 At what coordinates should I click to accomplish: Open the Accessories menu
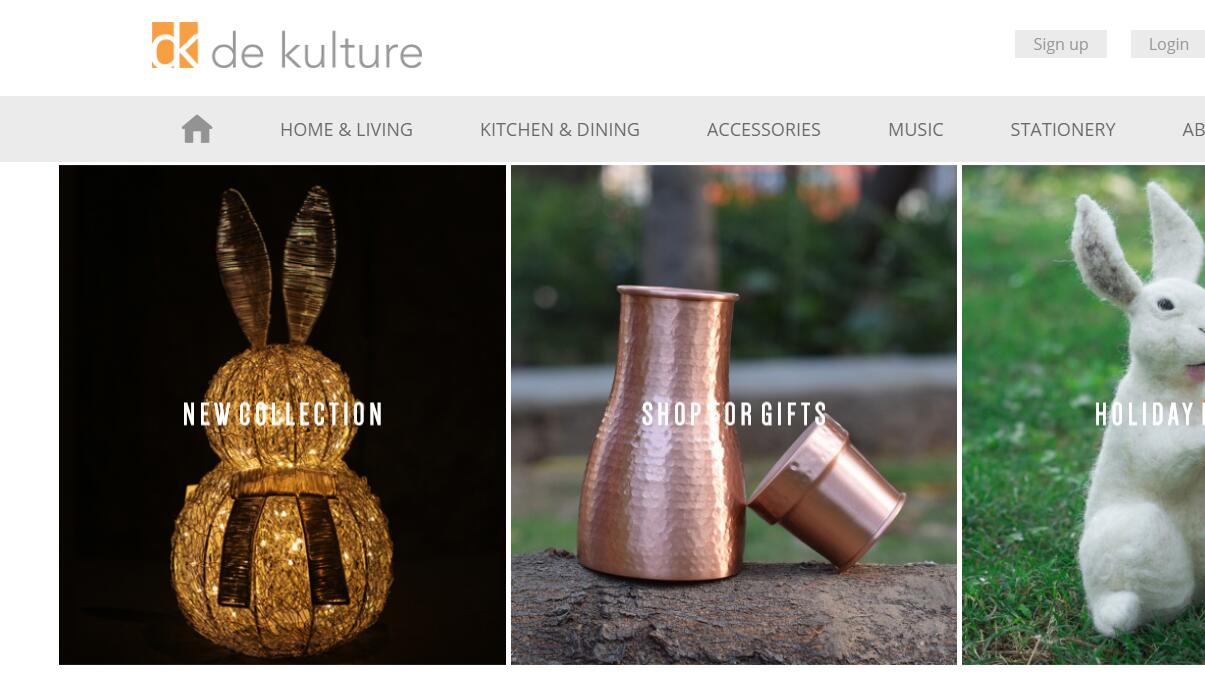coord(764,129)
